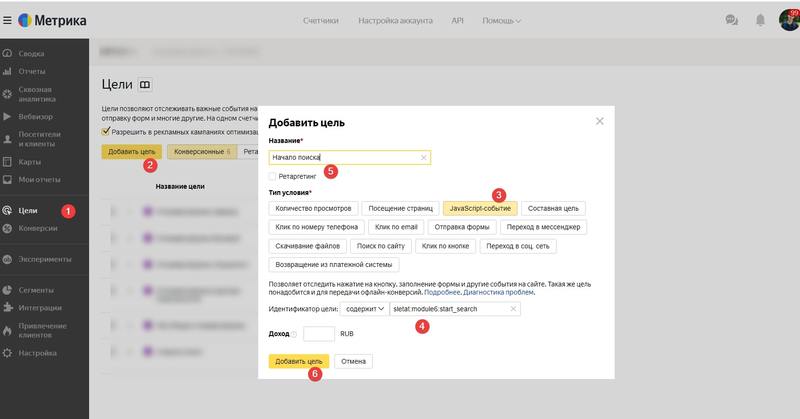Screen dimensions: 800x419
Task: Click the Интеграции puzzle icon
Action: pos(7,307)
